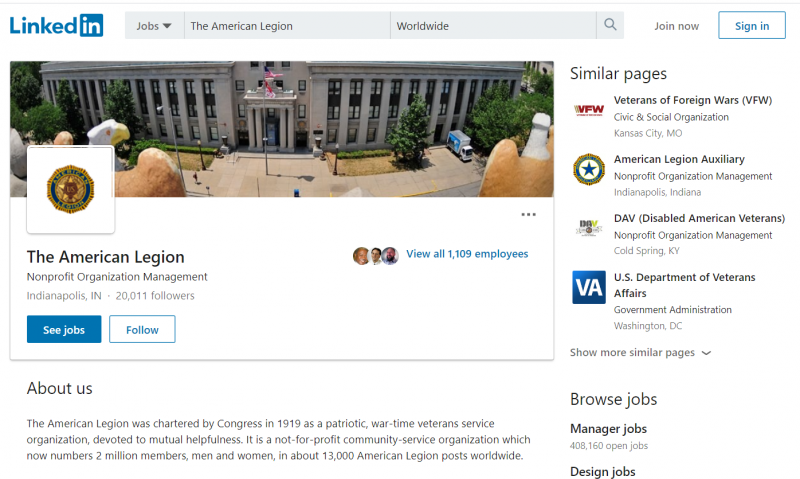Image resolution: width=800 pixels, height=479 pixels.
Task: Click Indianapolis, Indiana text under Auxiliary
Action: 657,192
